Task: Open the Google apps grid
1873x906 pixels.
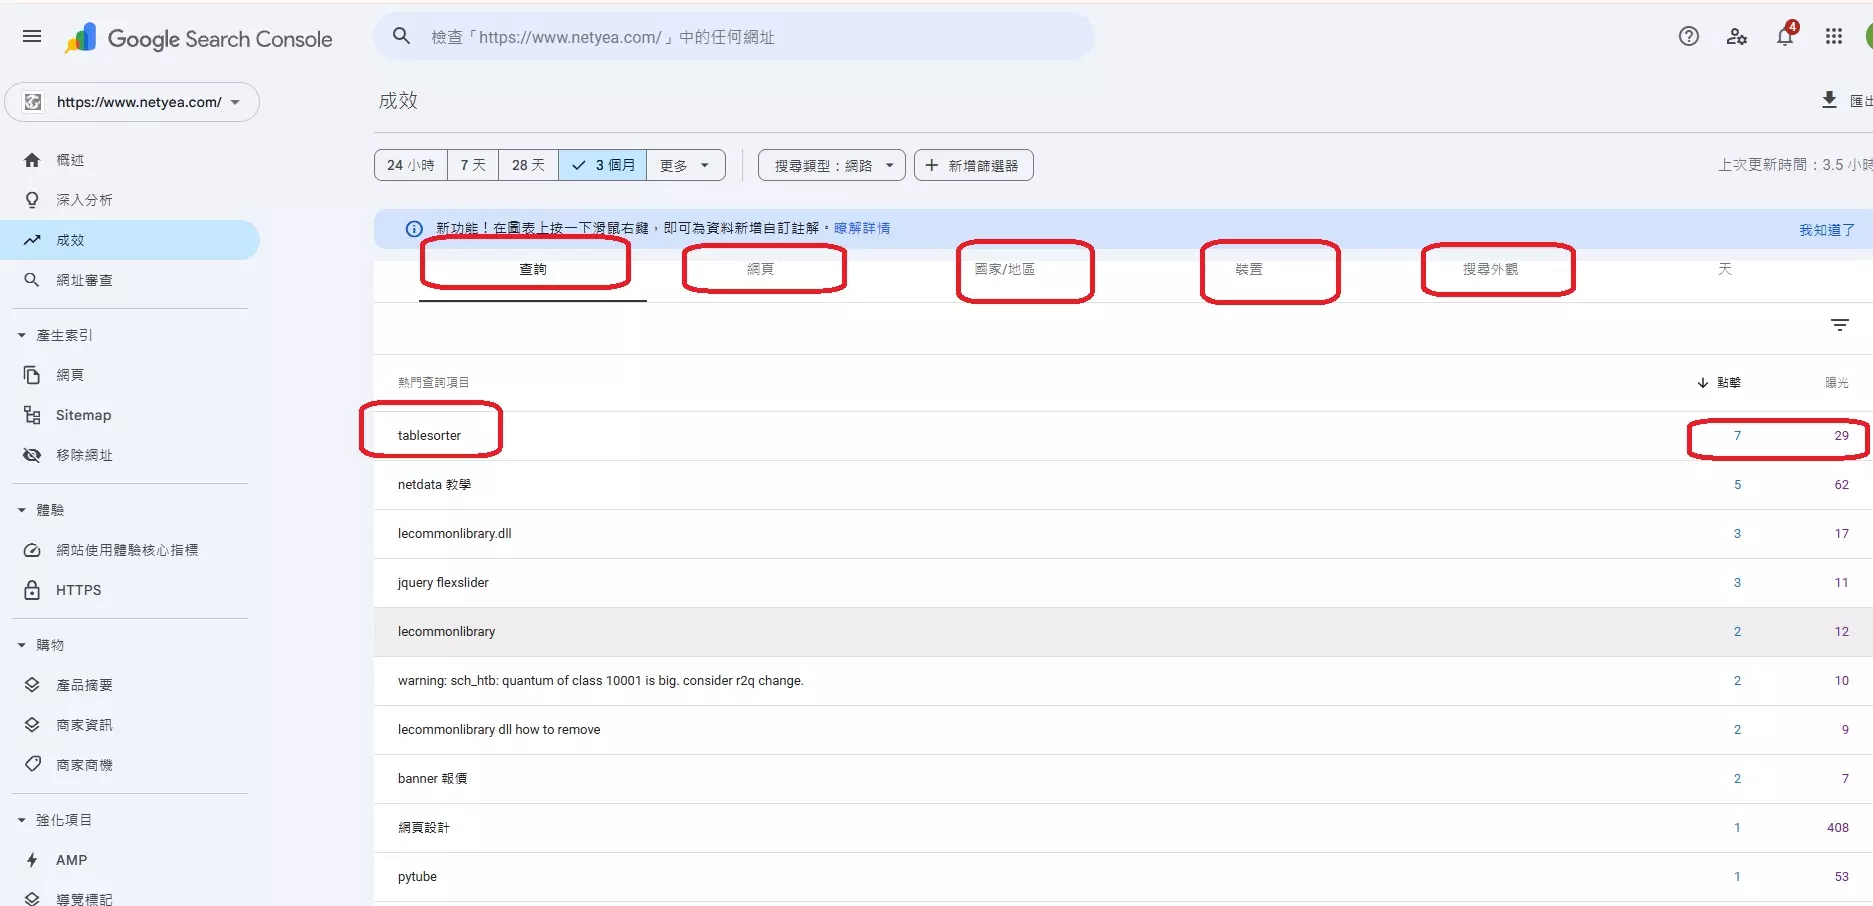Action: pyautogui.click(x=1833, y=36)
